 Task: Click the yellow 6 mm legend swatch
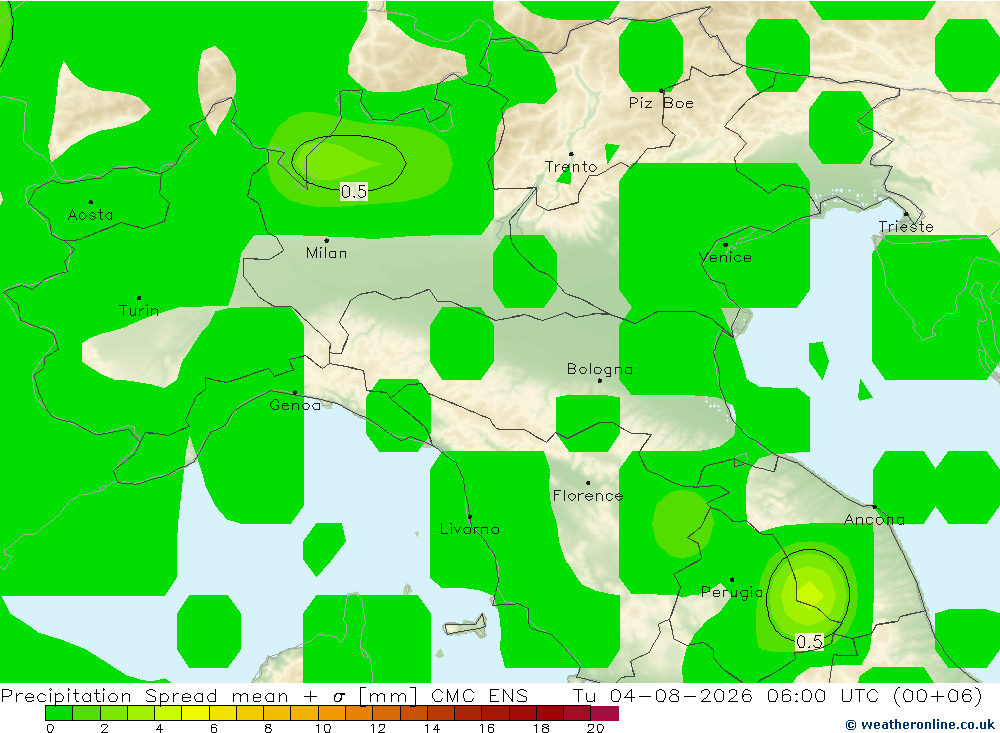pyautogui.click(x=223, y=713)
